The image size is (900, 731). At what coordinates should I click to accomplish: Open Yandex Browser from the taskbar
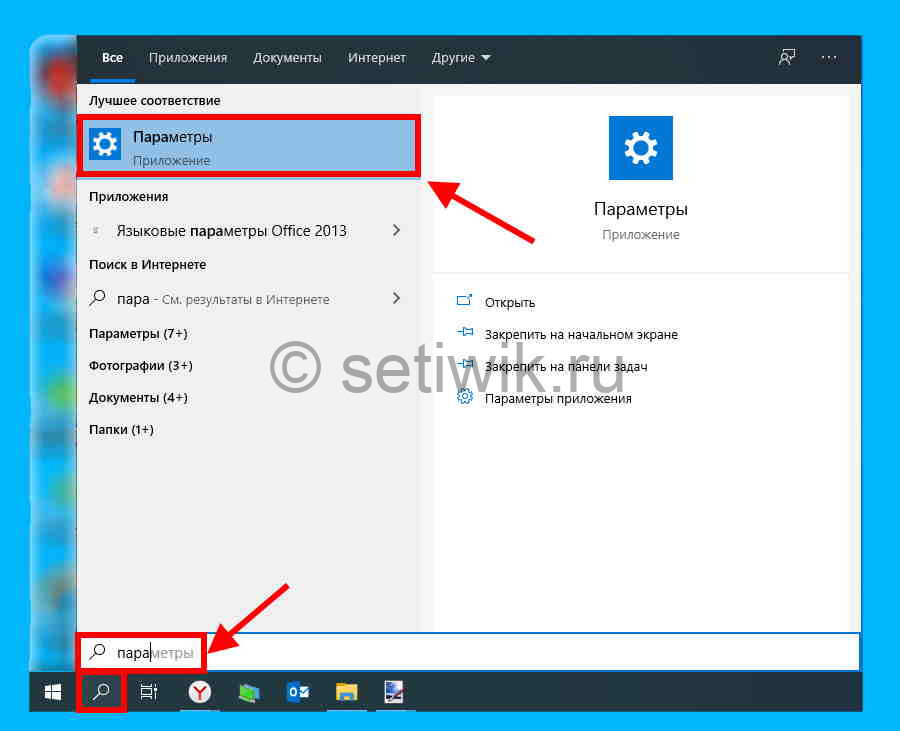coord(198,691)
